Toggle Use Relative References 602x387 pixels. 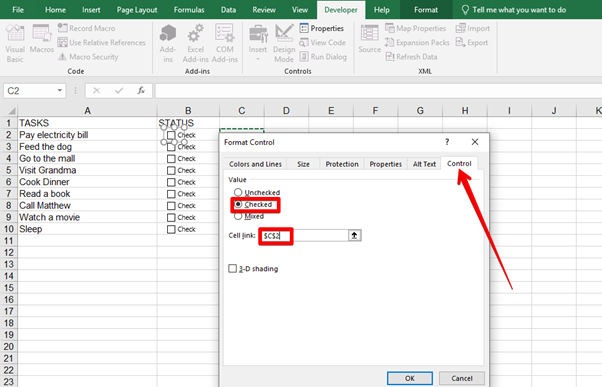click(x=101, y=42)
